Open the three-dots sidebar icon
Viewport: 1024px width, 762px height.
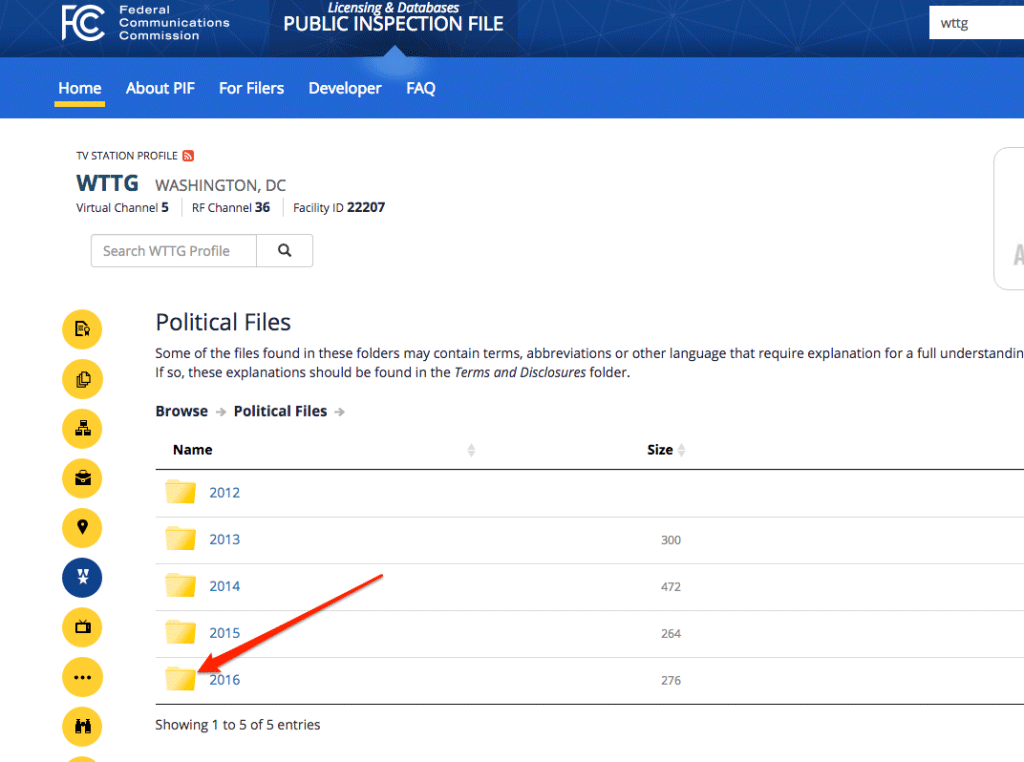82,677
